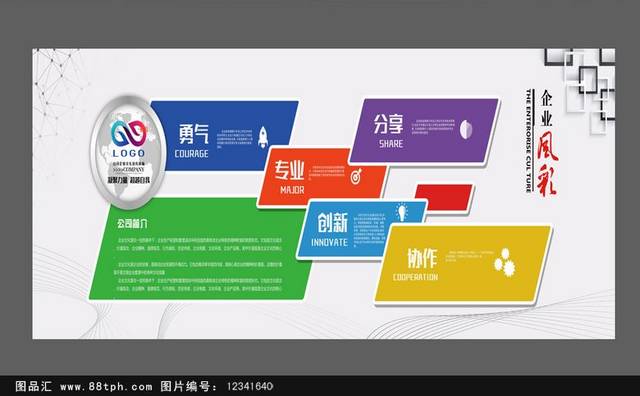Click the 图品汇 brand name in footer

click(33, 386)
